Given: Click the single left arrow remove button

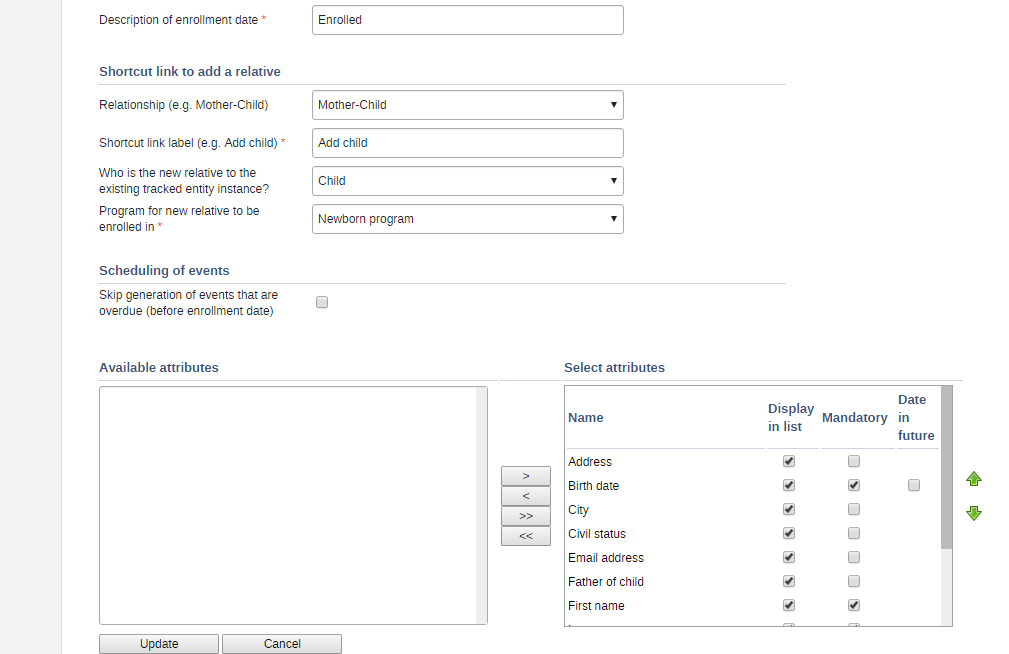Looking at the screenshot, I should point(526,496).
